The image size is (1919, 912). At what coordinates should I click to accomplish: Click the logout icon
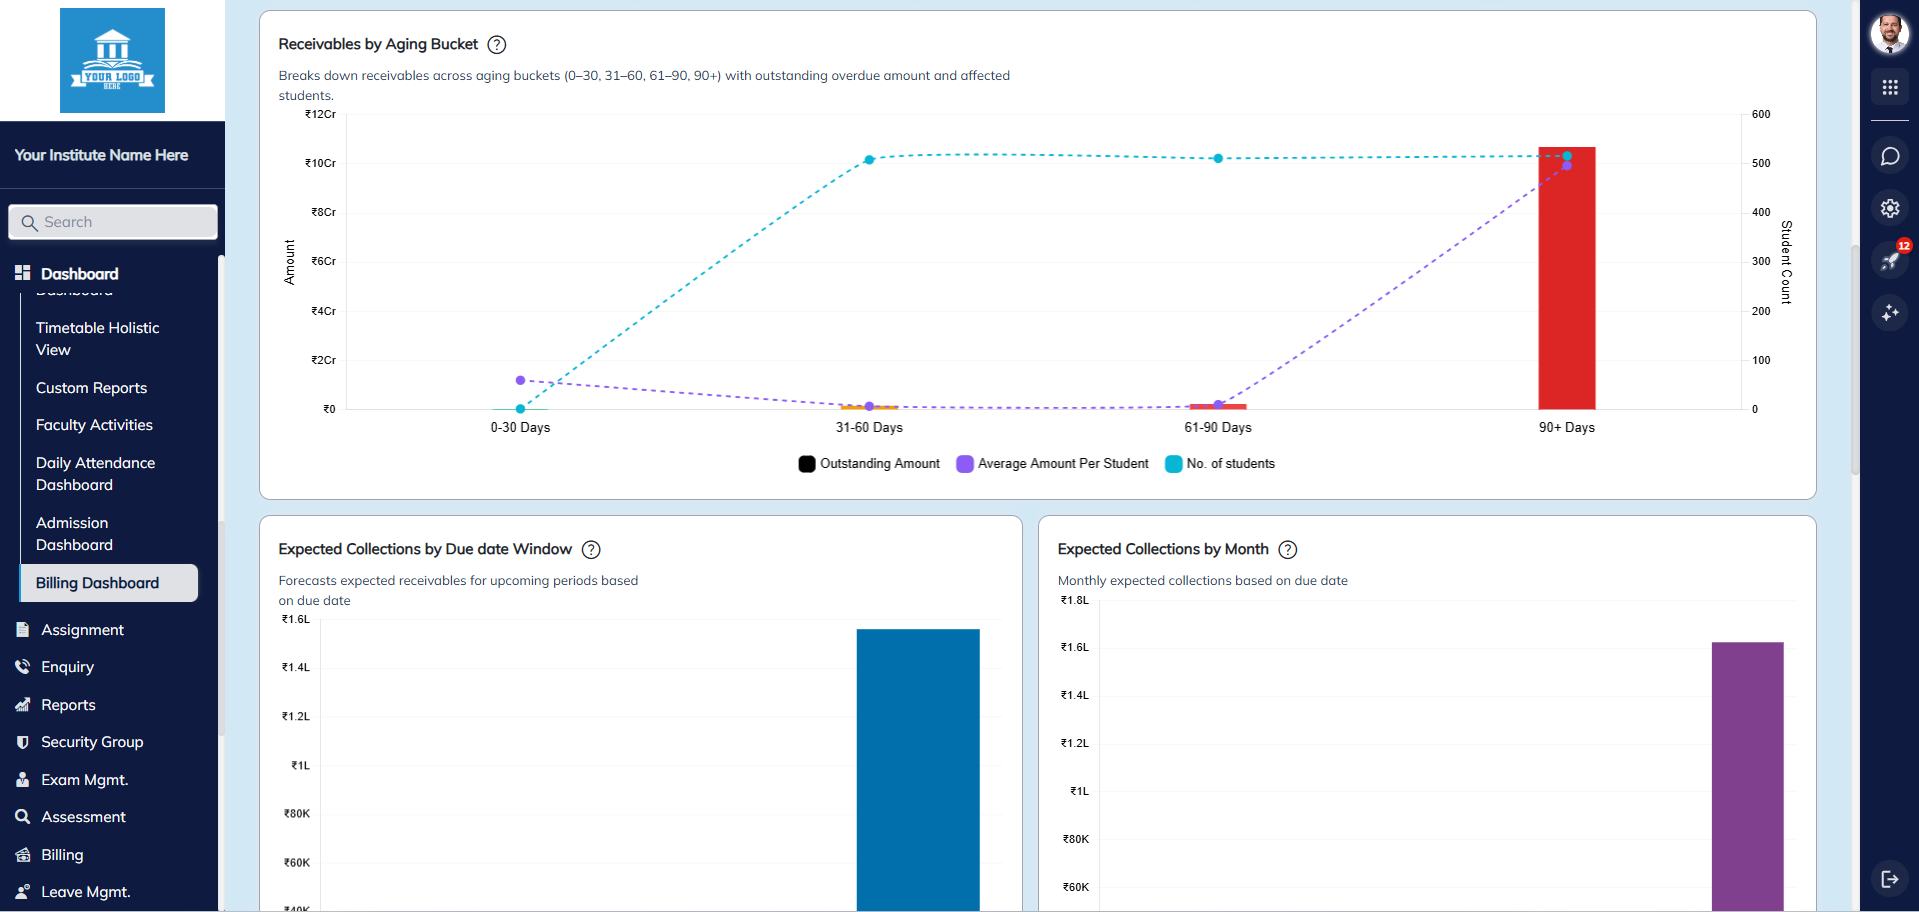coord(1889,879)
